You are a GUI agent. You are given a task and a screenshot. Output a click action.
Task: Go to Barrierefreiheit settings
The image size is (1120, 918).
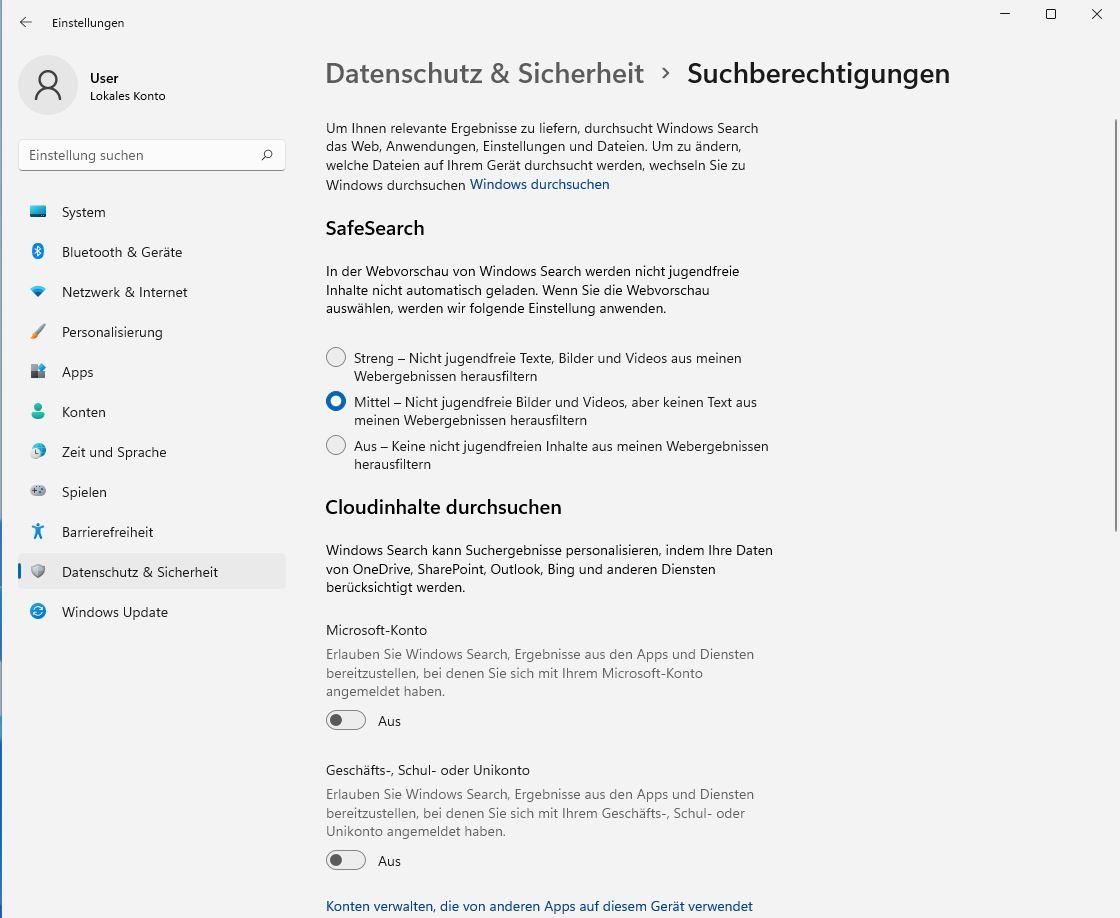click(107, 532)
